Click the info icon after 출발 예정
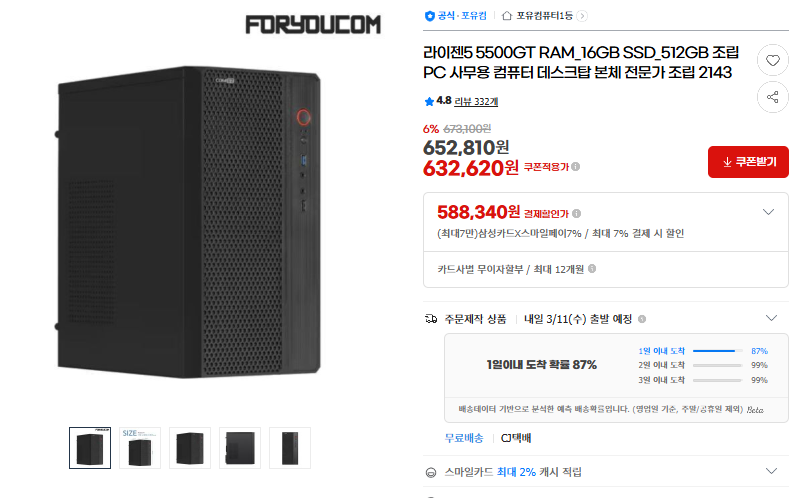 coord(642,318)
